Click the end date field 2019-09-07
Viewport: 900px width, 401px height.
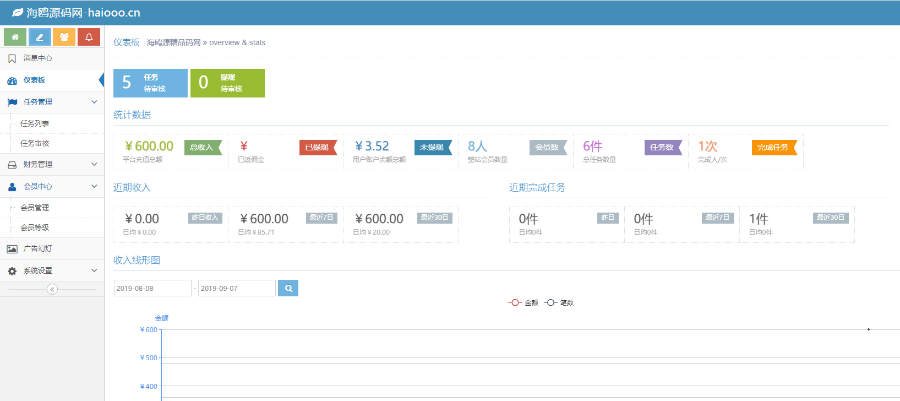coord(236,289)
